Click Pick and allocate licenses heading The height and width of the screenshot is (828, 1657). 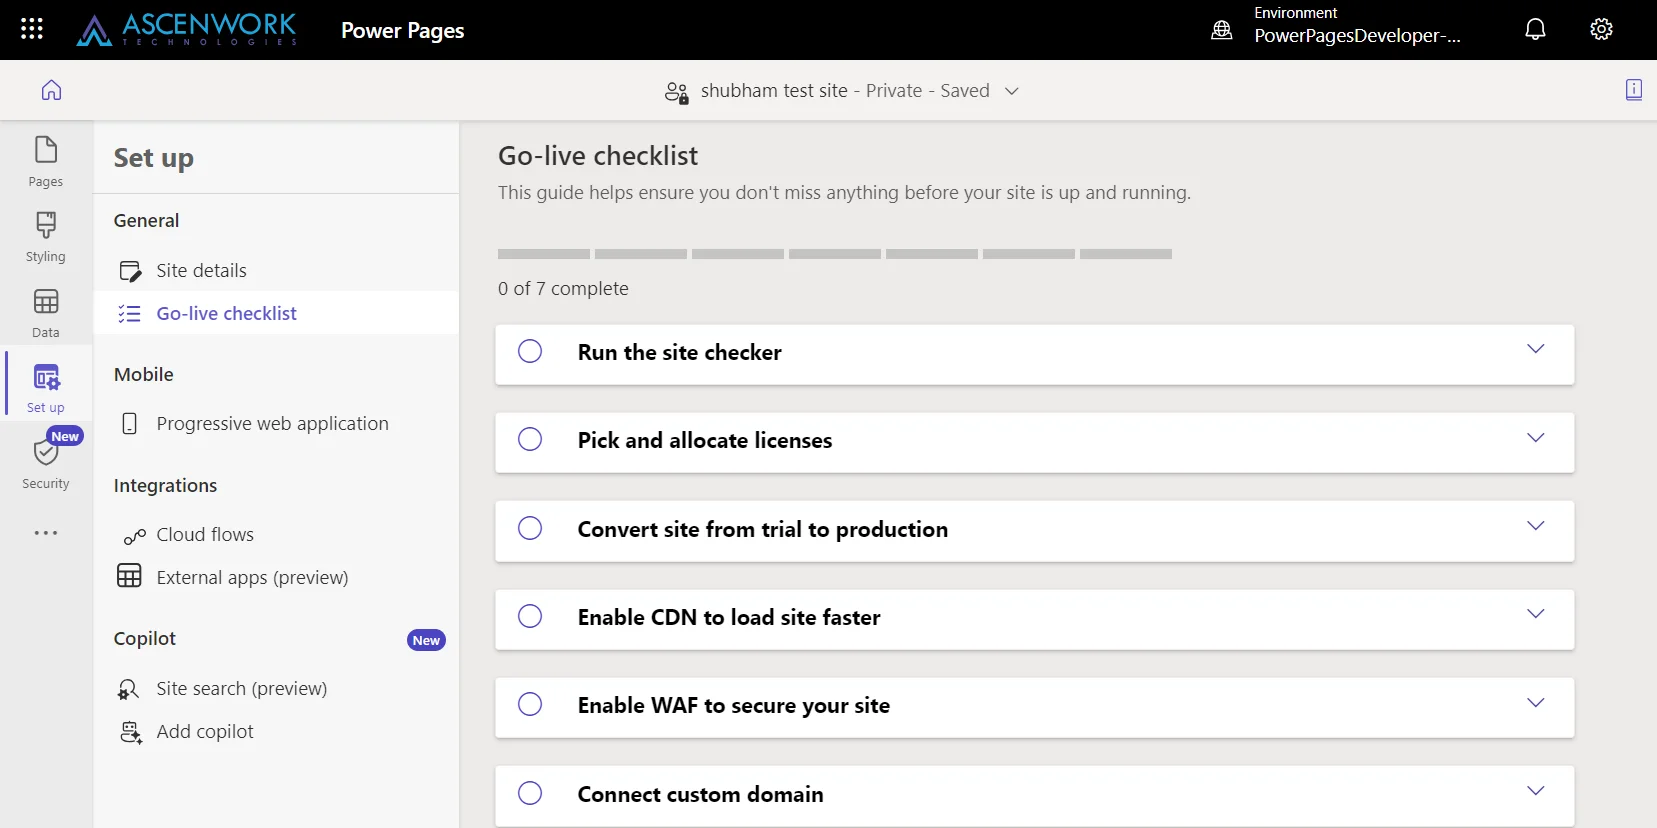(705, 440)
